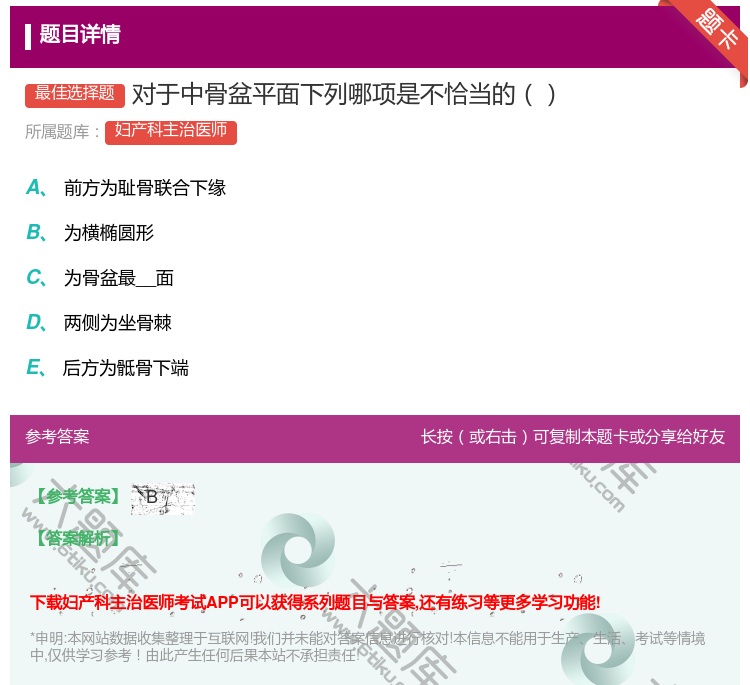Click the question text 对于中骨盆平面下列哪项是不恰当的

coord(343,94)
